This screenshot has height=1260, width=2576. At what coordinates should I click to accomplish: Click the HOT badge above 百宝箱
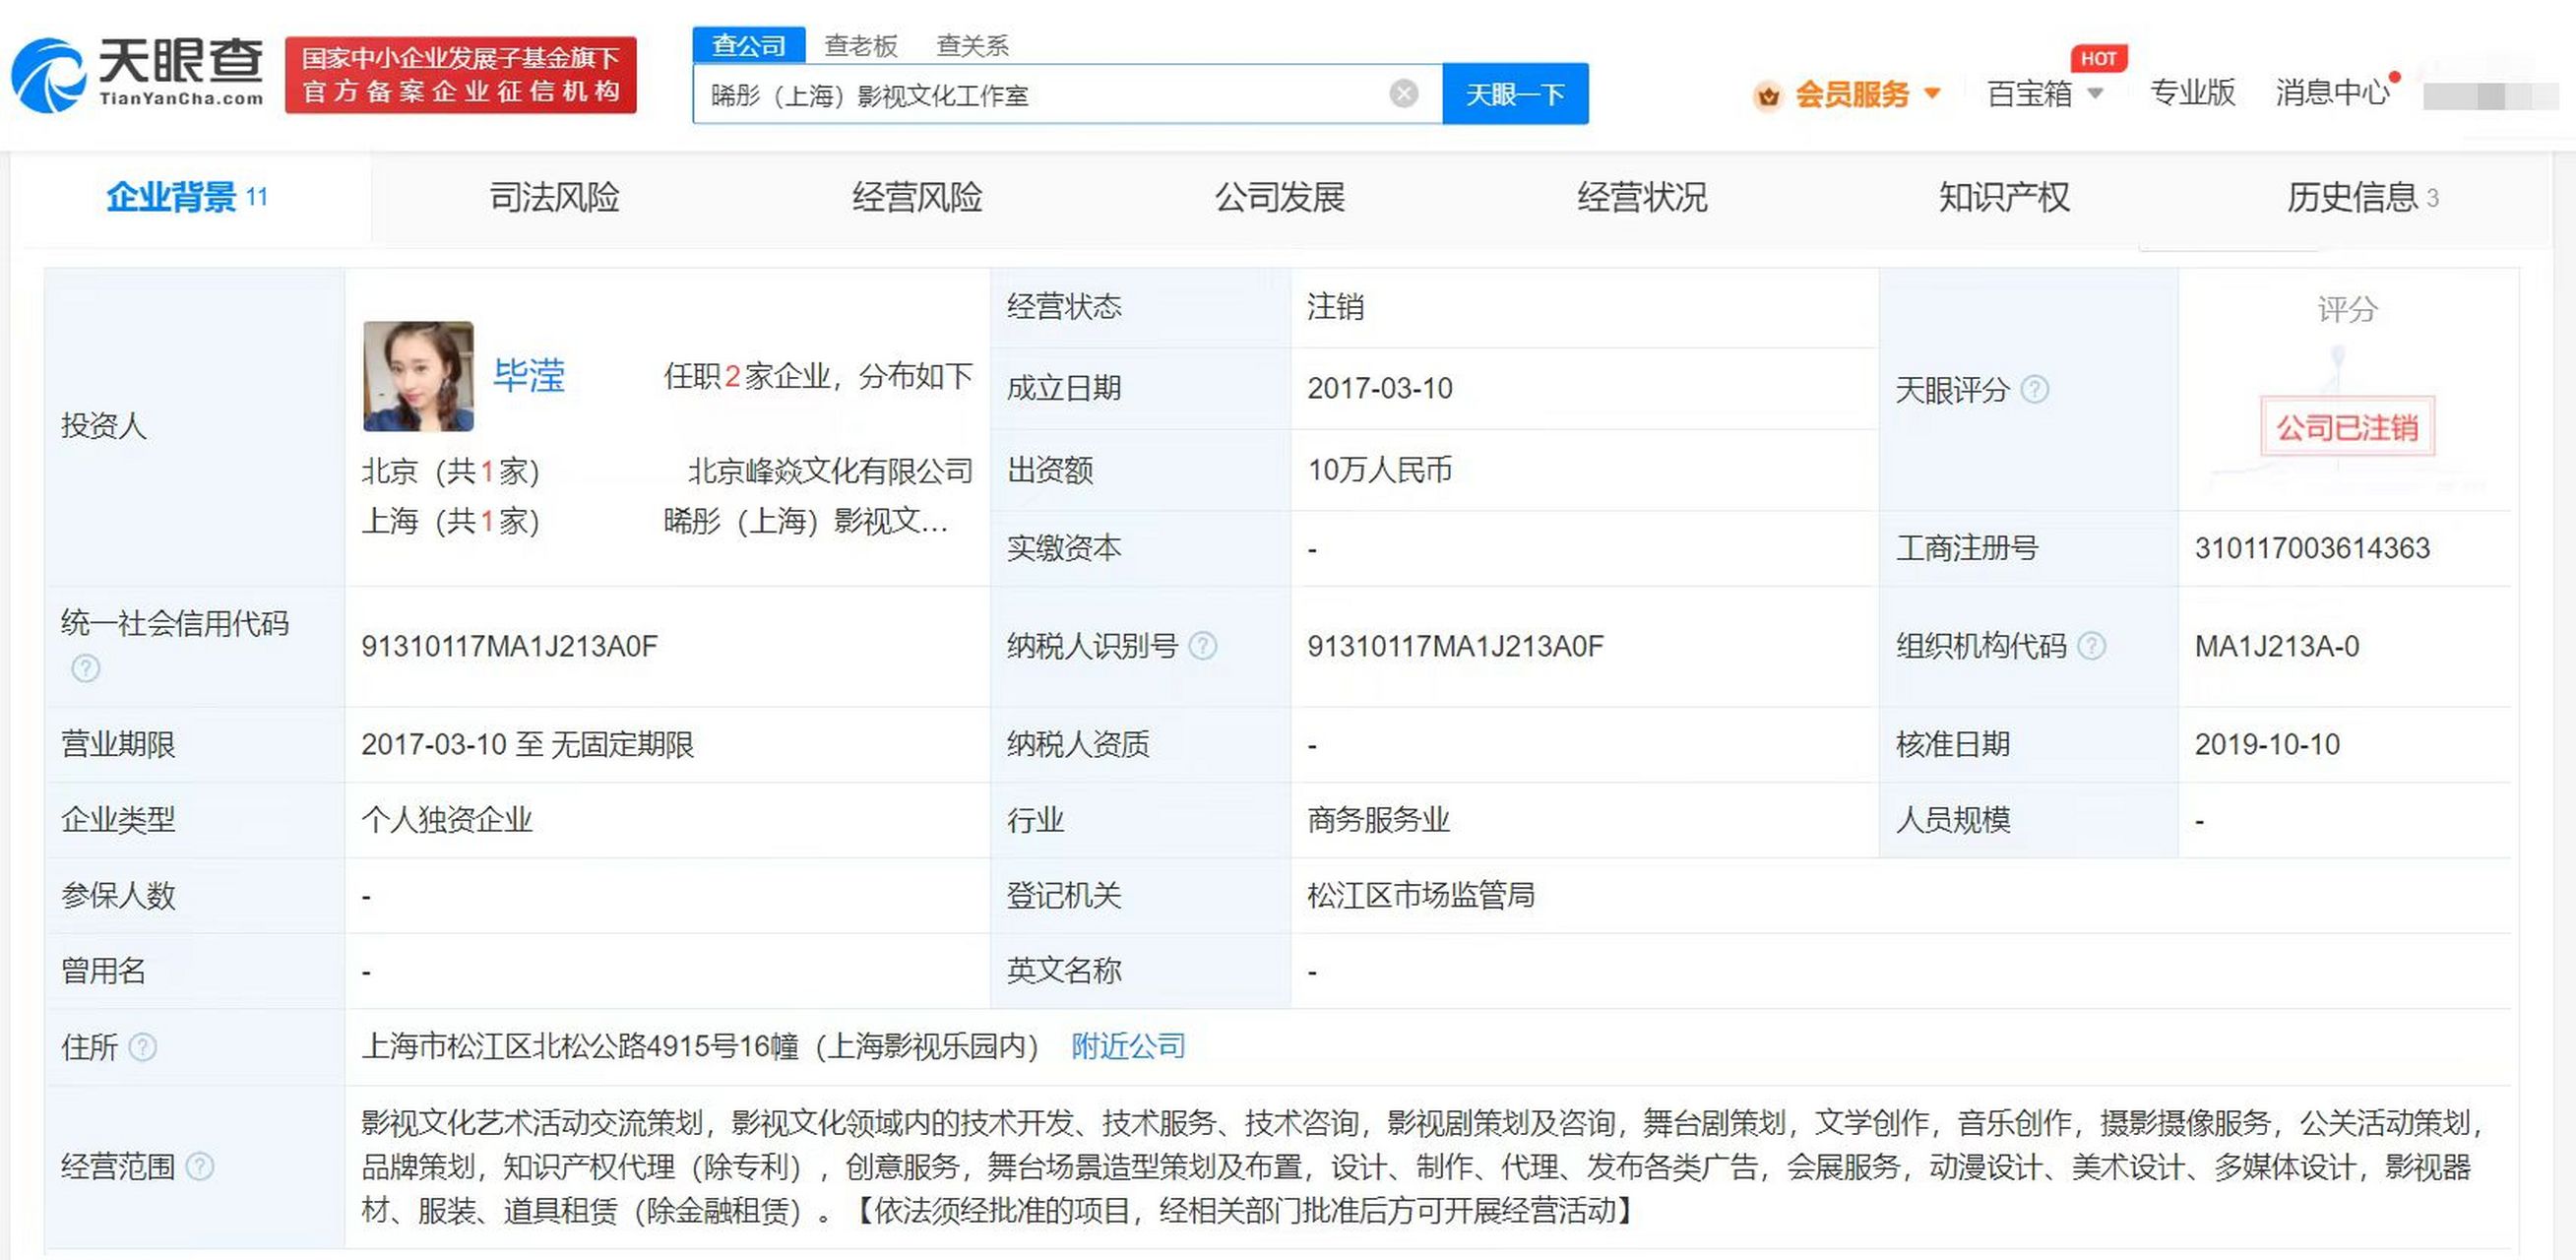(x=2098, y=58)
